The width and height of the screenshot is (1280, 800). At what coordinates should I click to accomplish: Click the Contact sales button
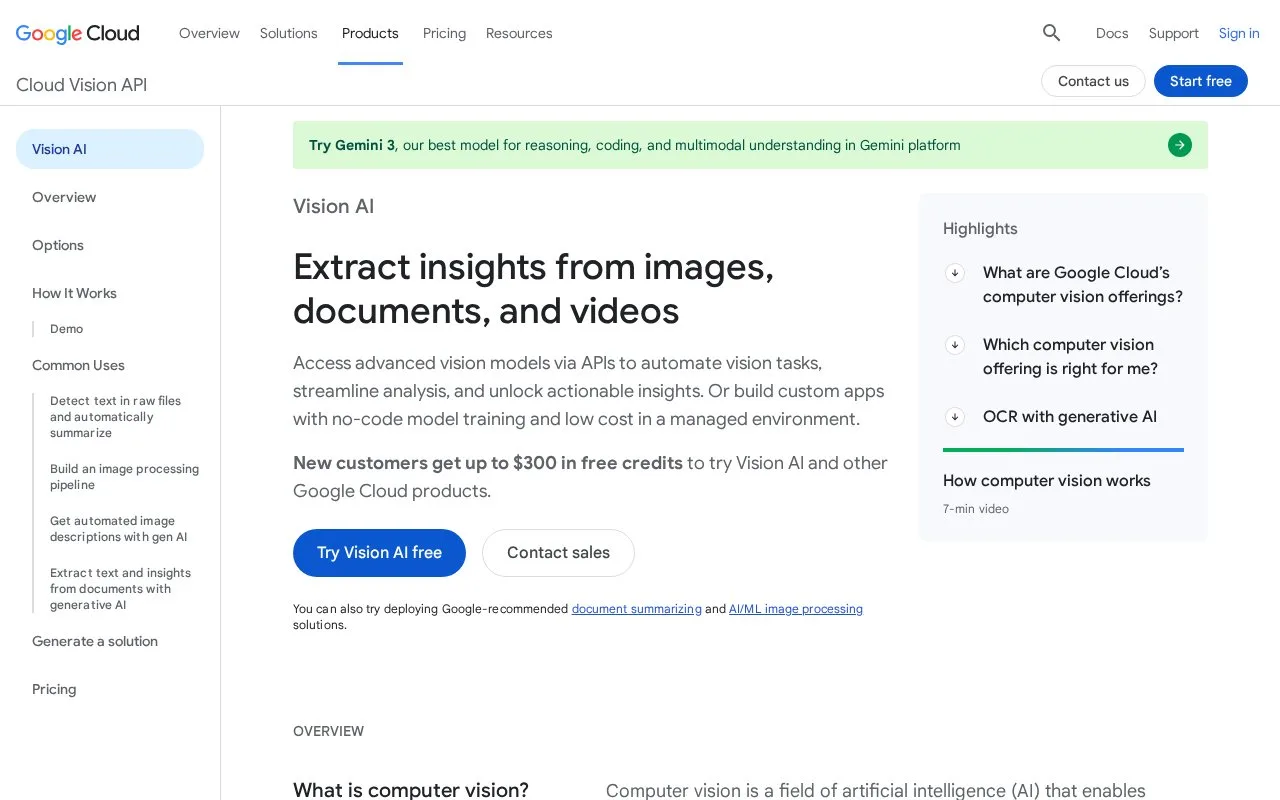point(558,553)
